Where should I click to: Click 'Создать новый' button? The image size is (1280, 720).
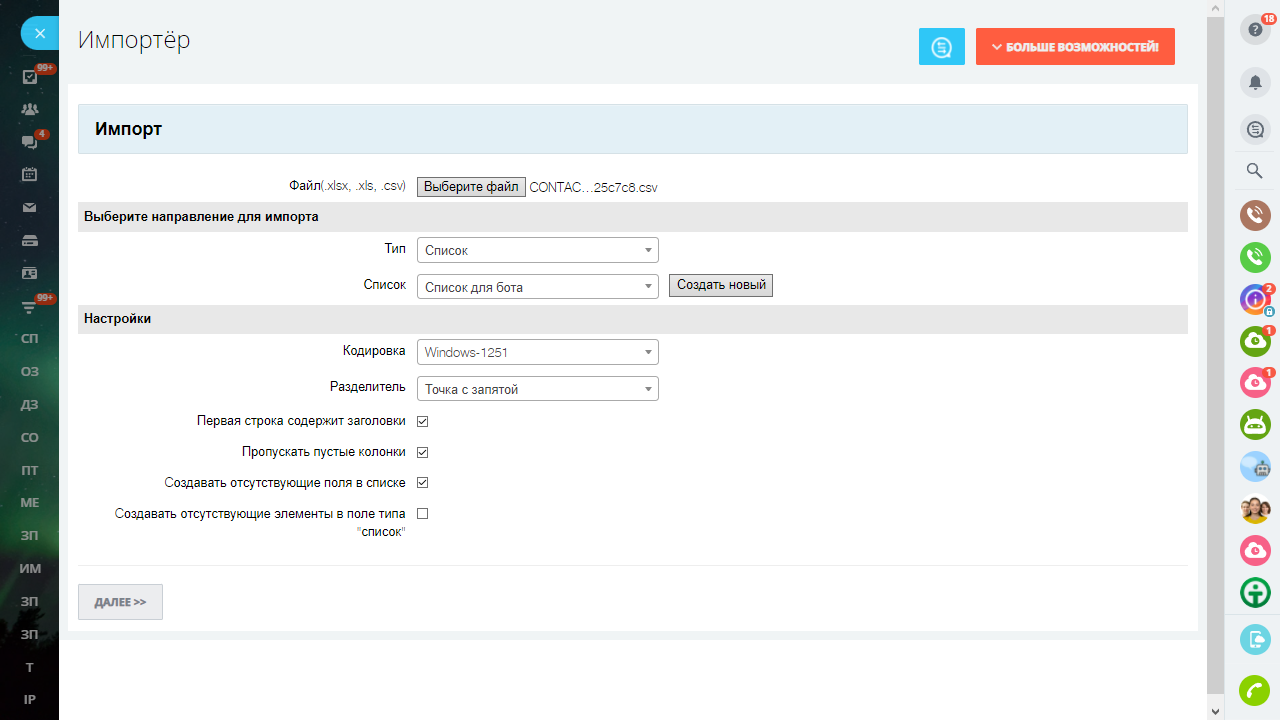720,286
